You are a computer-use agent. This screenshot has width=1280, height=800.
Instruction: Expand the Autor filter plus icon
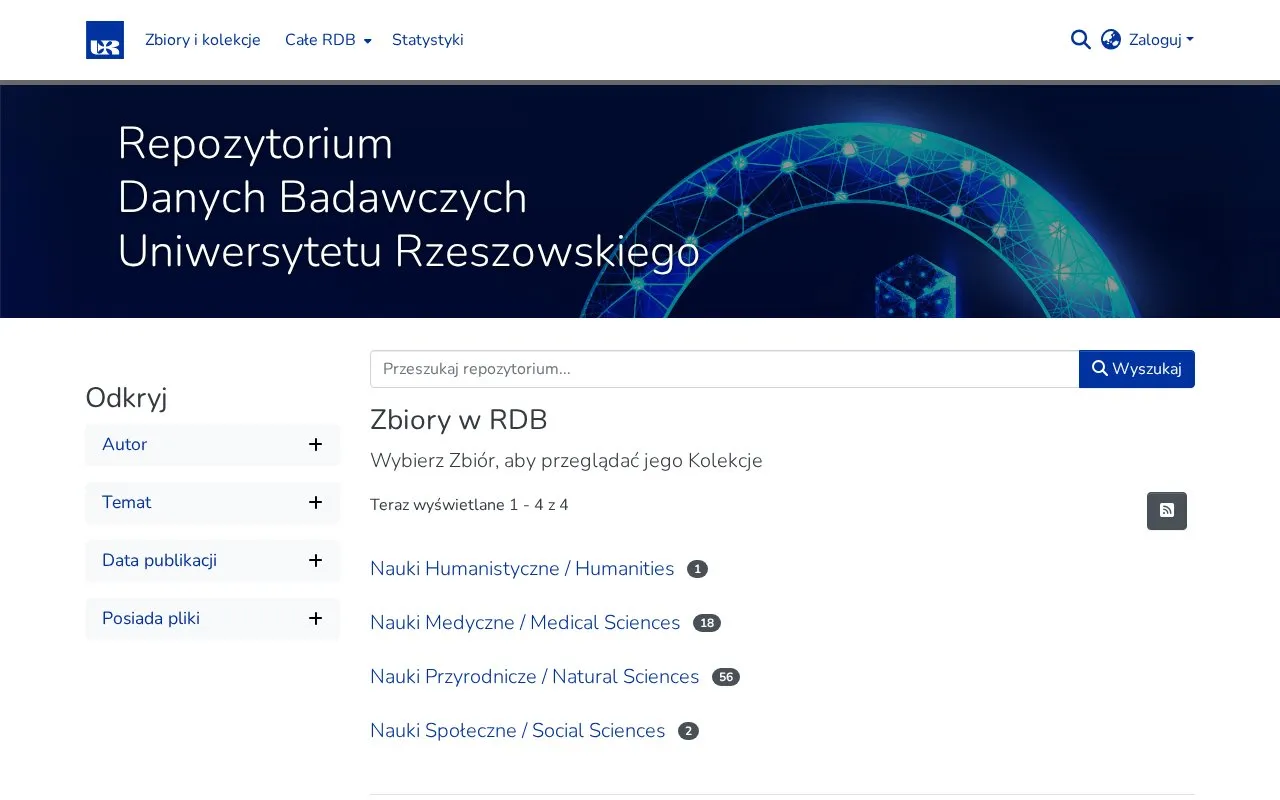point(315,445)
